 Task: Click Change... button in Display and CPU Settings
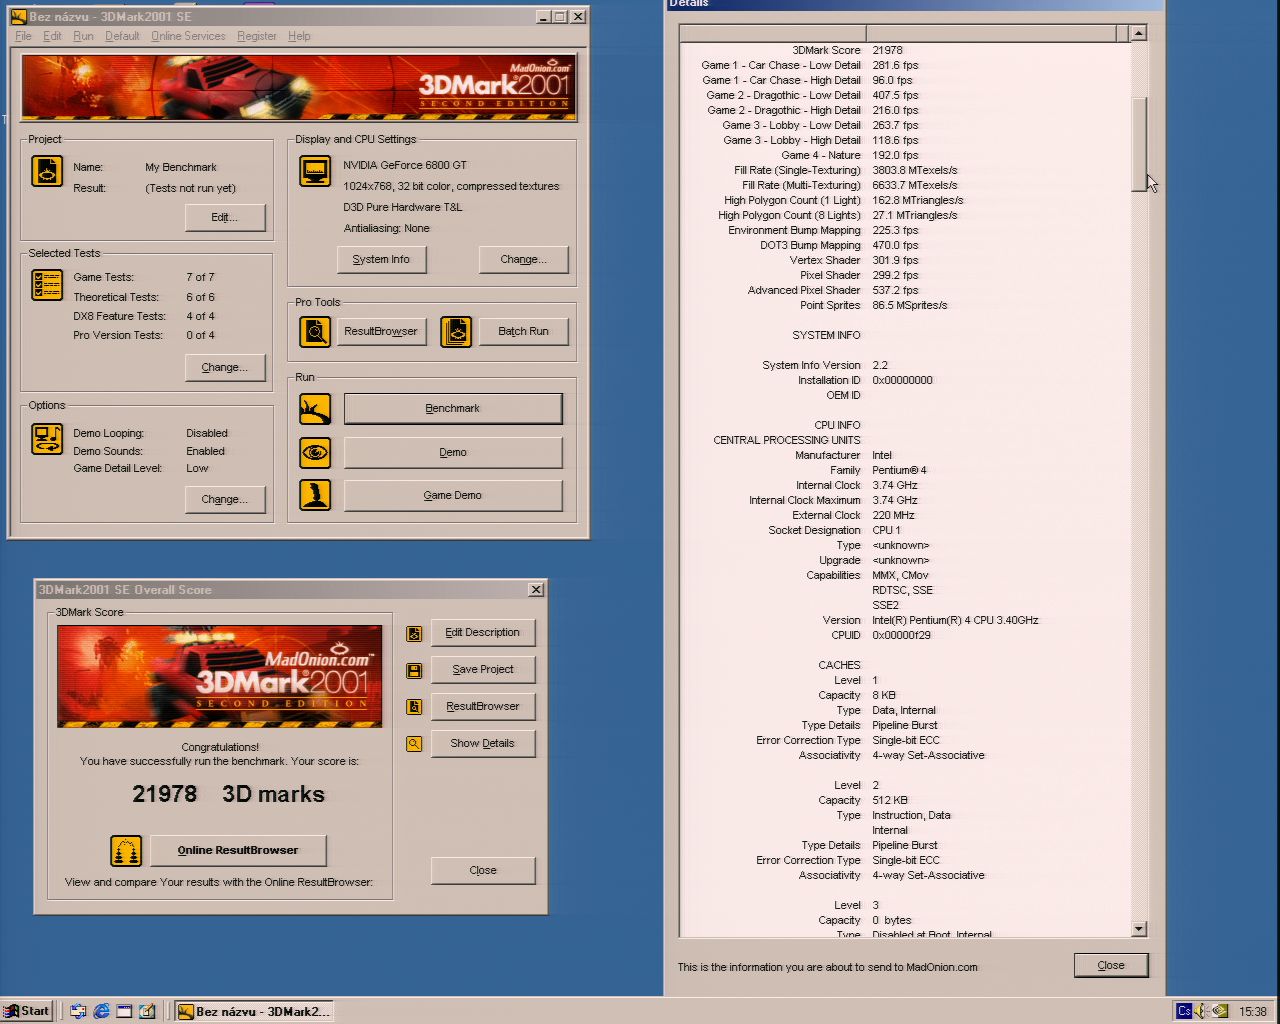pos(524,259)
